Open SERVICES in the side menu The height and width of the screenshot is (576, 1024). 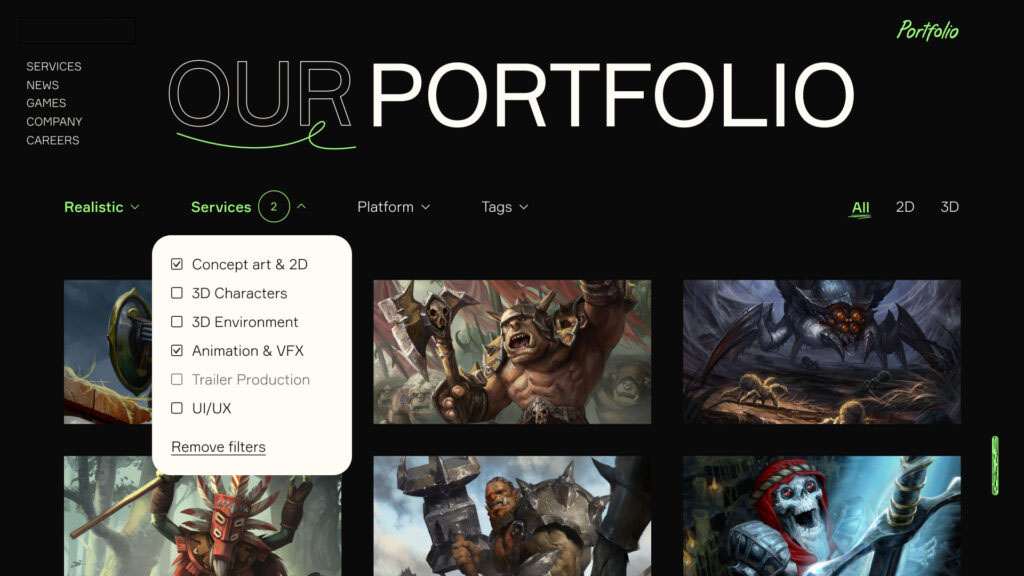pos(54,67)
